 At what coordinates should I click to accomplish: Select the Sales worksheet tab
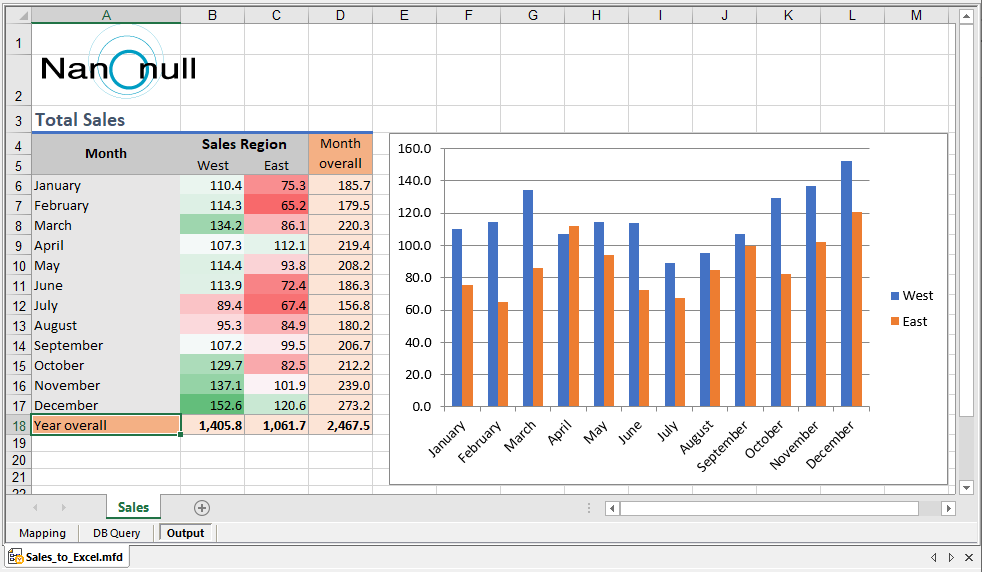coord(133,508)
